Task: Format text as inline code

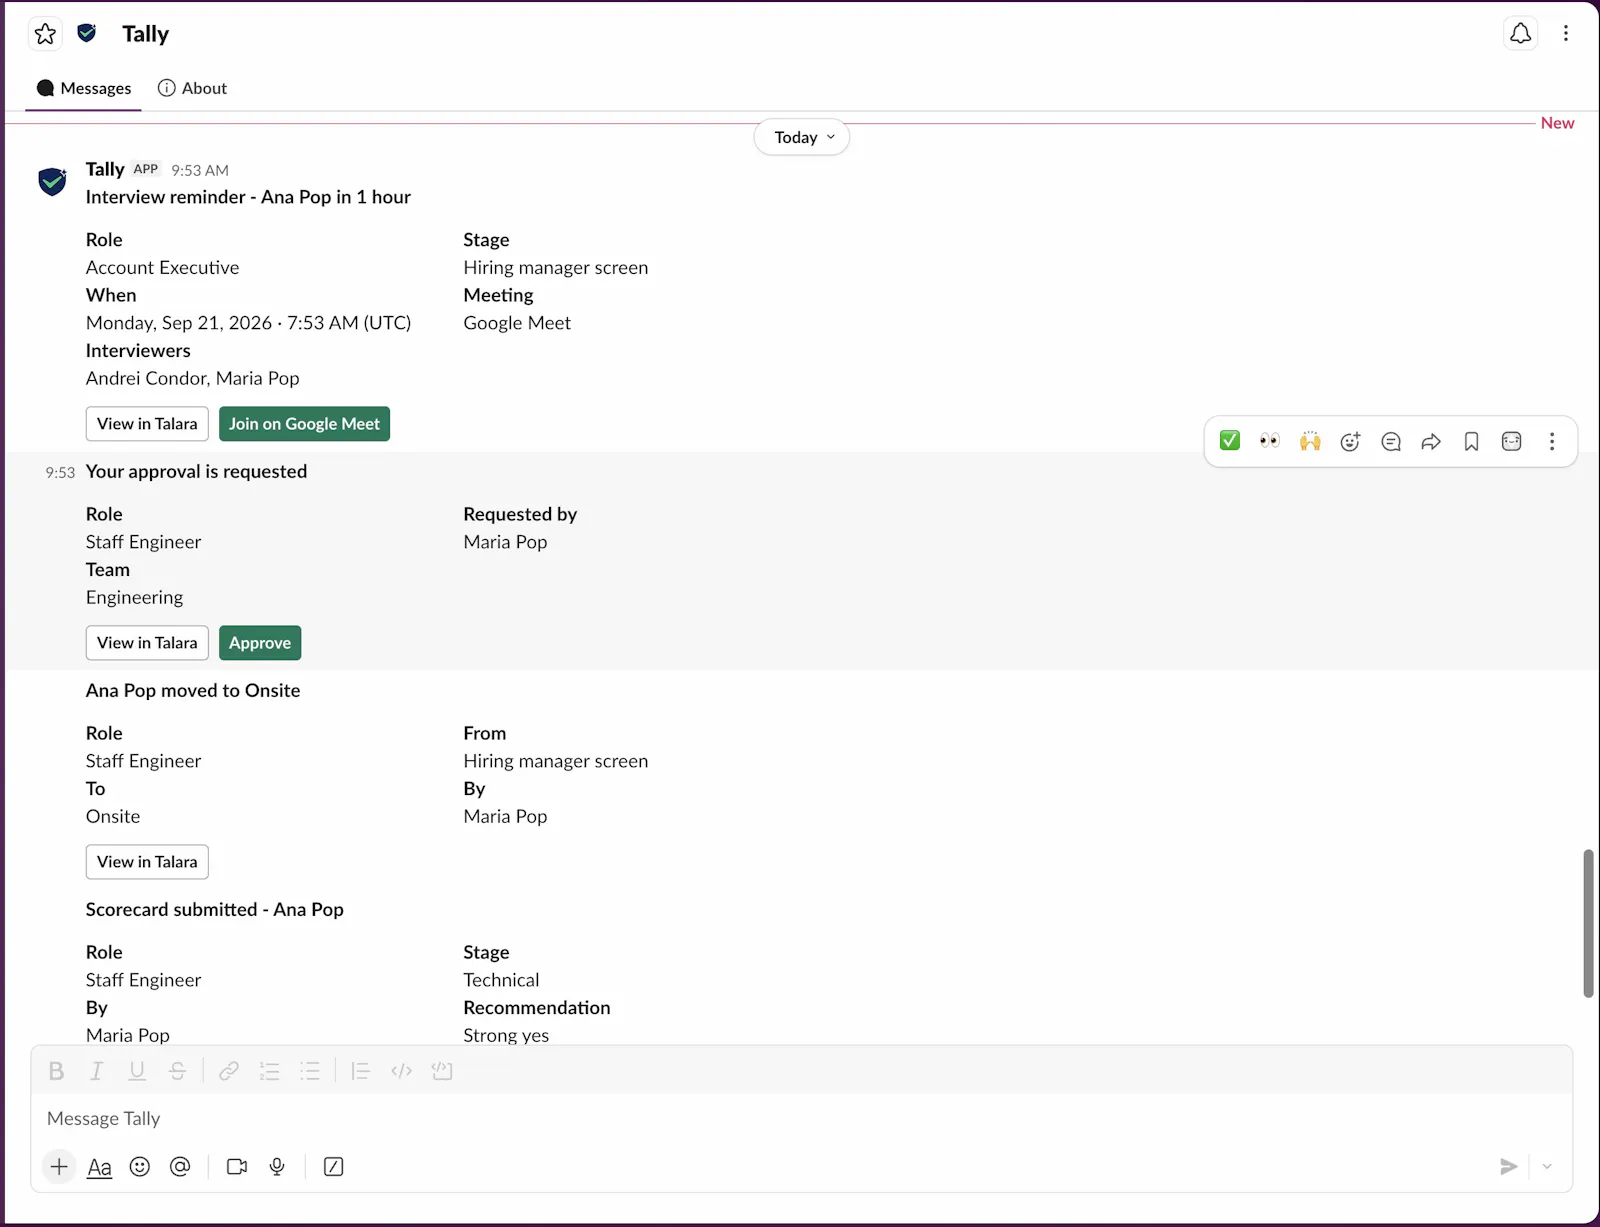Action: click(401, 1071)
